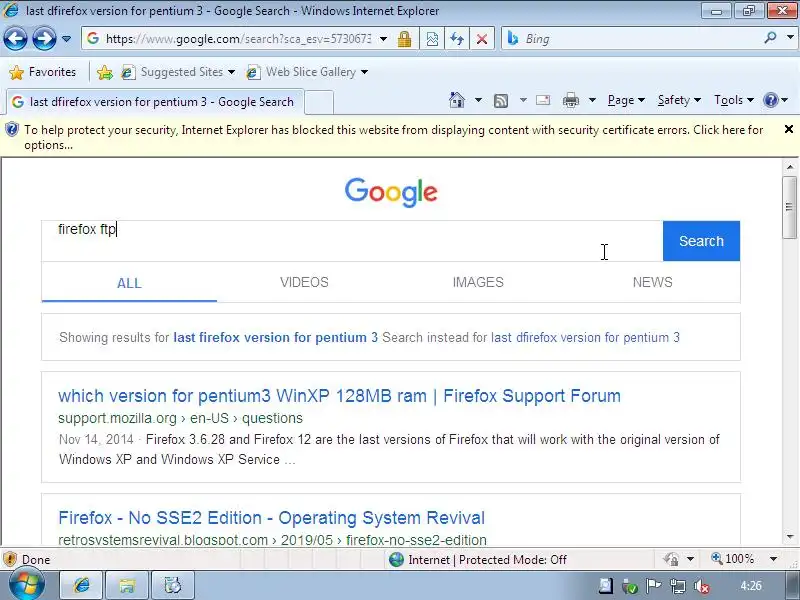The height and width of the screenshot is (600, 800).
Task: Expand the zoom level dropdown arrow
Action: pyautogui.click(x=773, y=559)
